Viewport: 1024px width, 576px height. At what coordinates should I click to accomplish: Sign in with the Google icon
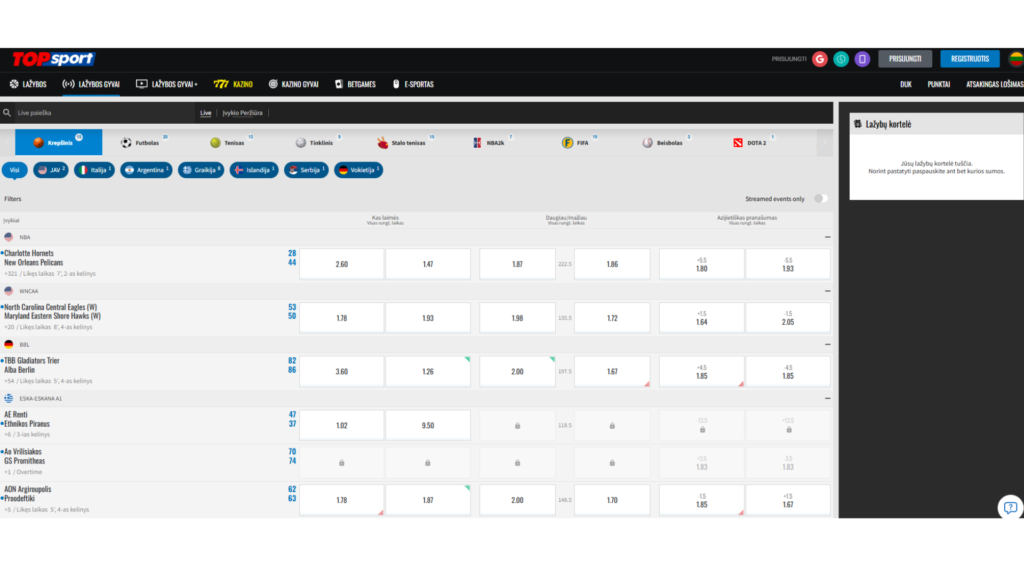820,59
